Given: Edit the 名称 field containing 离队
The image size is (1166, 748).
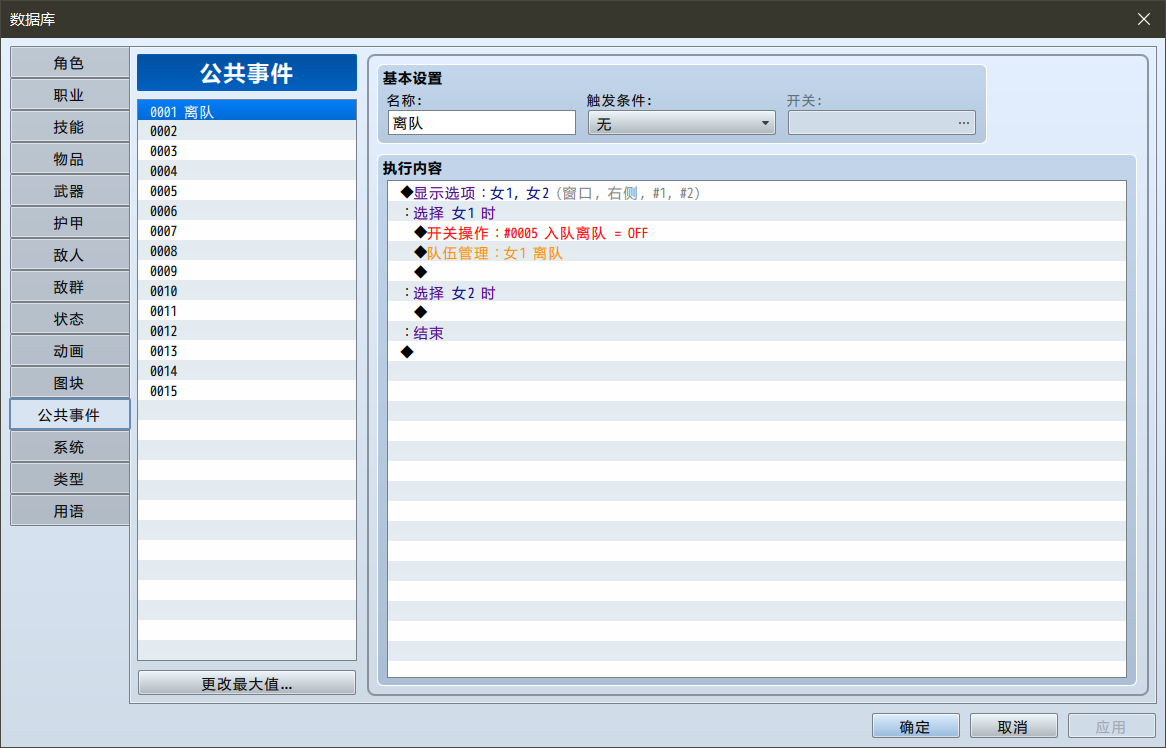Looking at the screenshot, I should 481,123.
